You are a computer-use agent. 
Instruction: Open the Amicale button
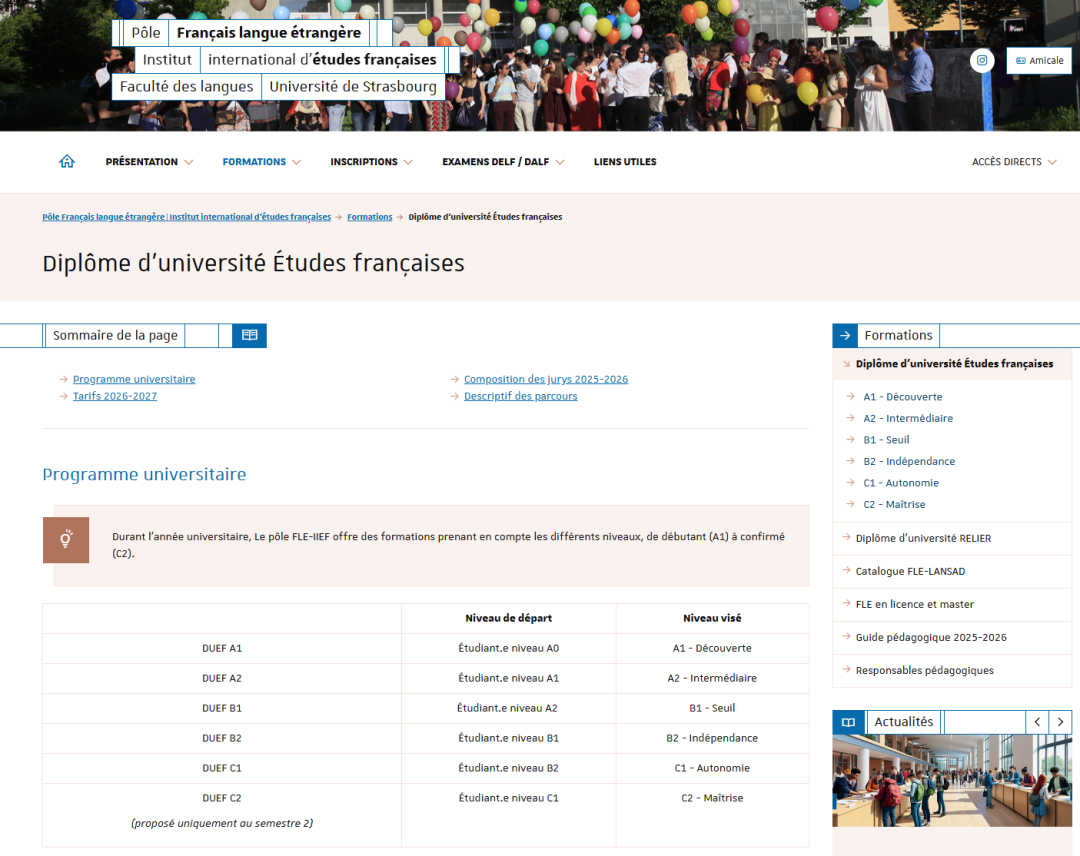pos(1039,61)
